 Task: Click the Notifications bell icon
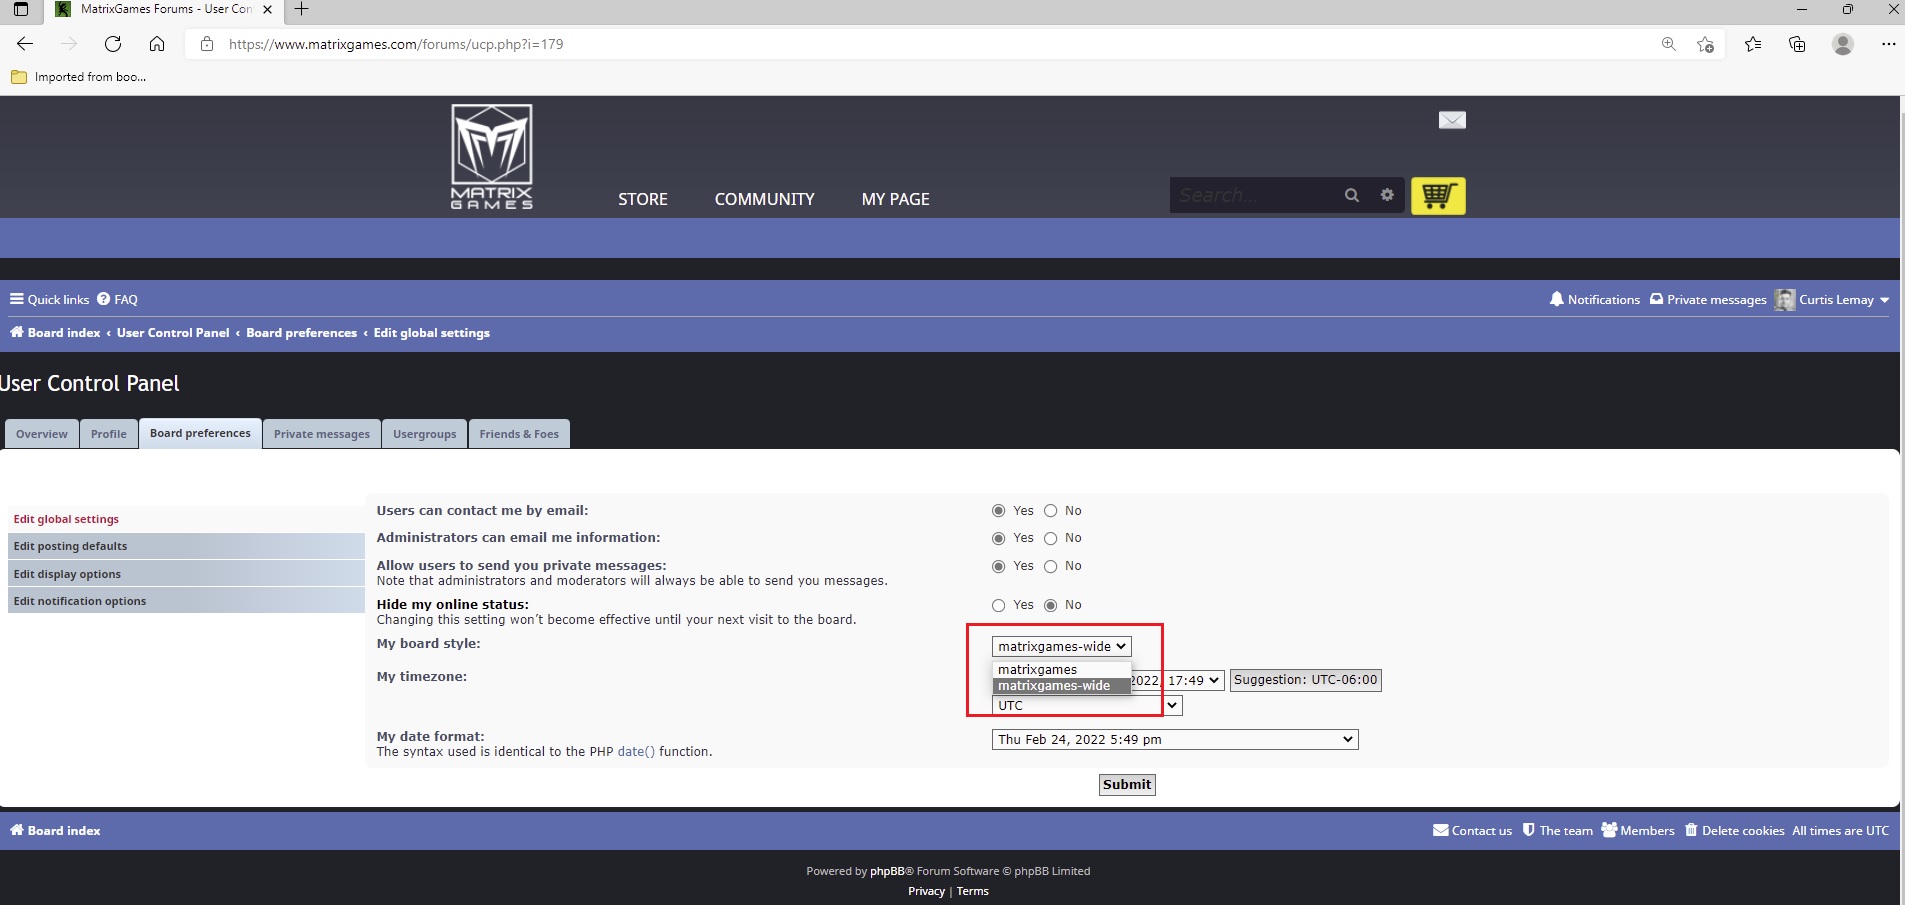[x=1556, y=299]
